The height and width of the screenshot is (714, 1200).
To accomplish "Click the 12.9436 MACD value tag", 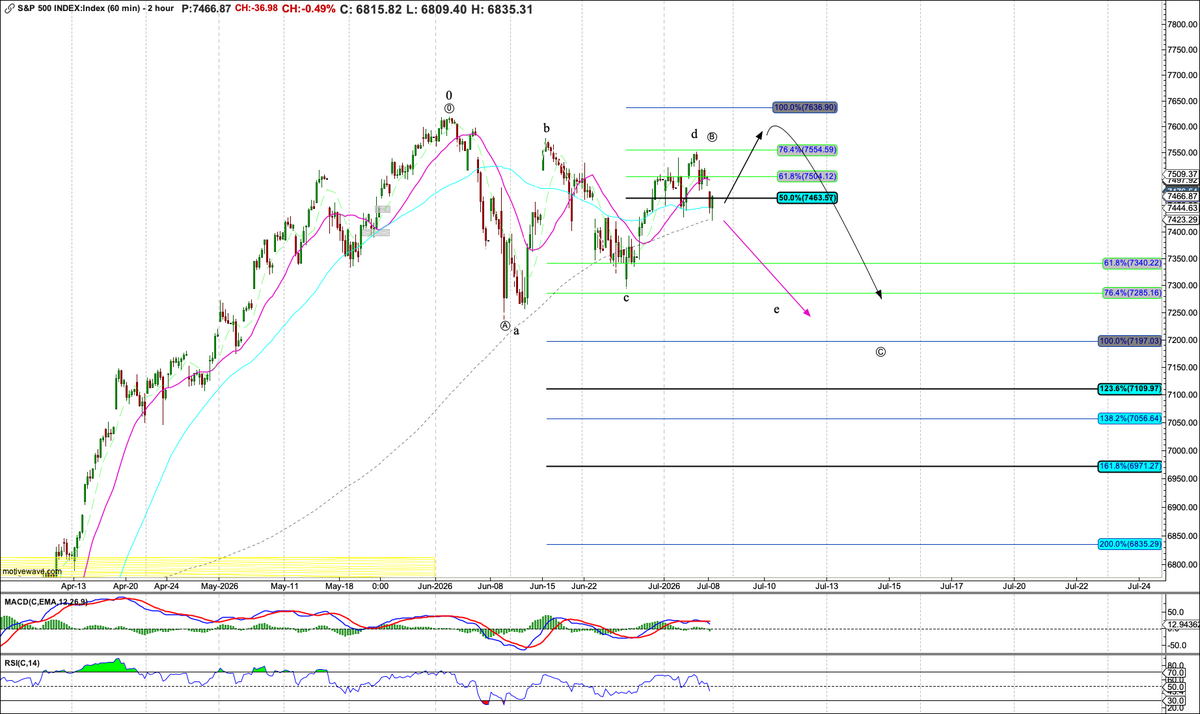I will [1182, 625].
